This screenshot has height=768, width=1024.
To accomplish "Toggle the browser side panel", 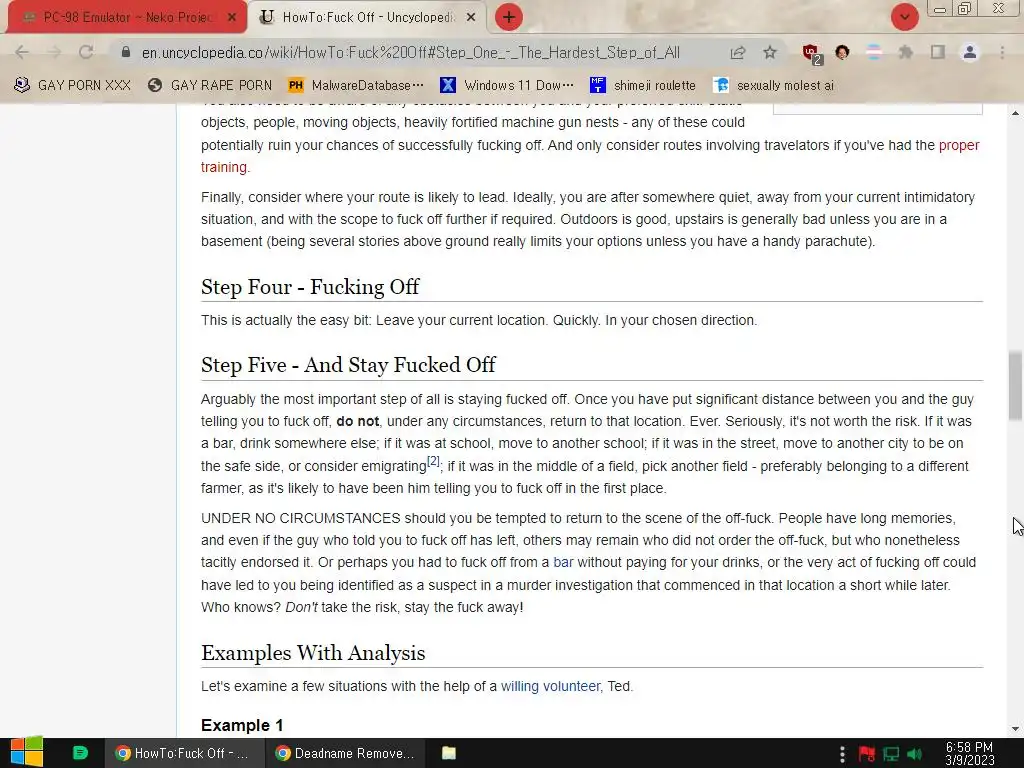I will [x=938, y=52].
